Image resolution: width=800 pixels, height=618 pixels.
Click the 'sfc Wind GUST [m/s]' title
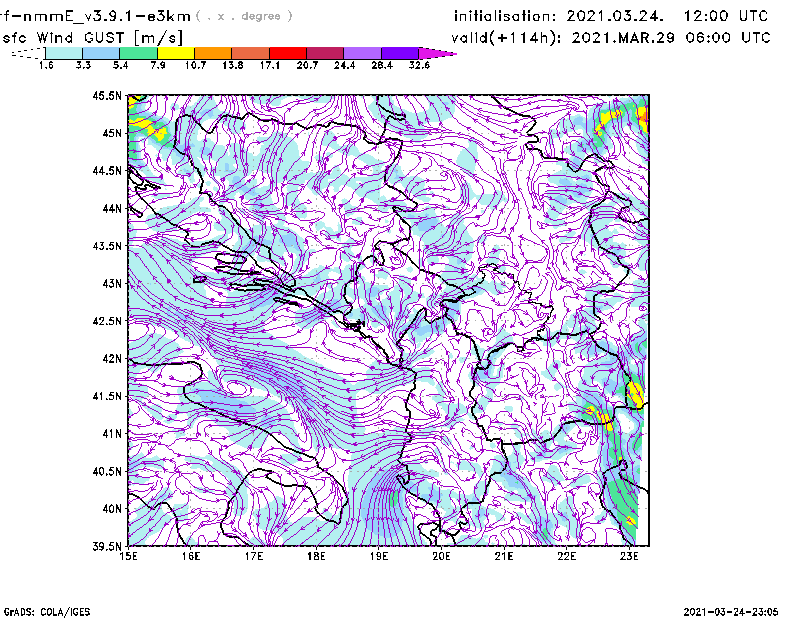tap(92, 38)
